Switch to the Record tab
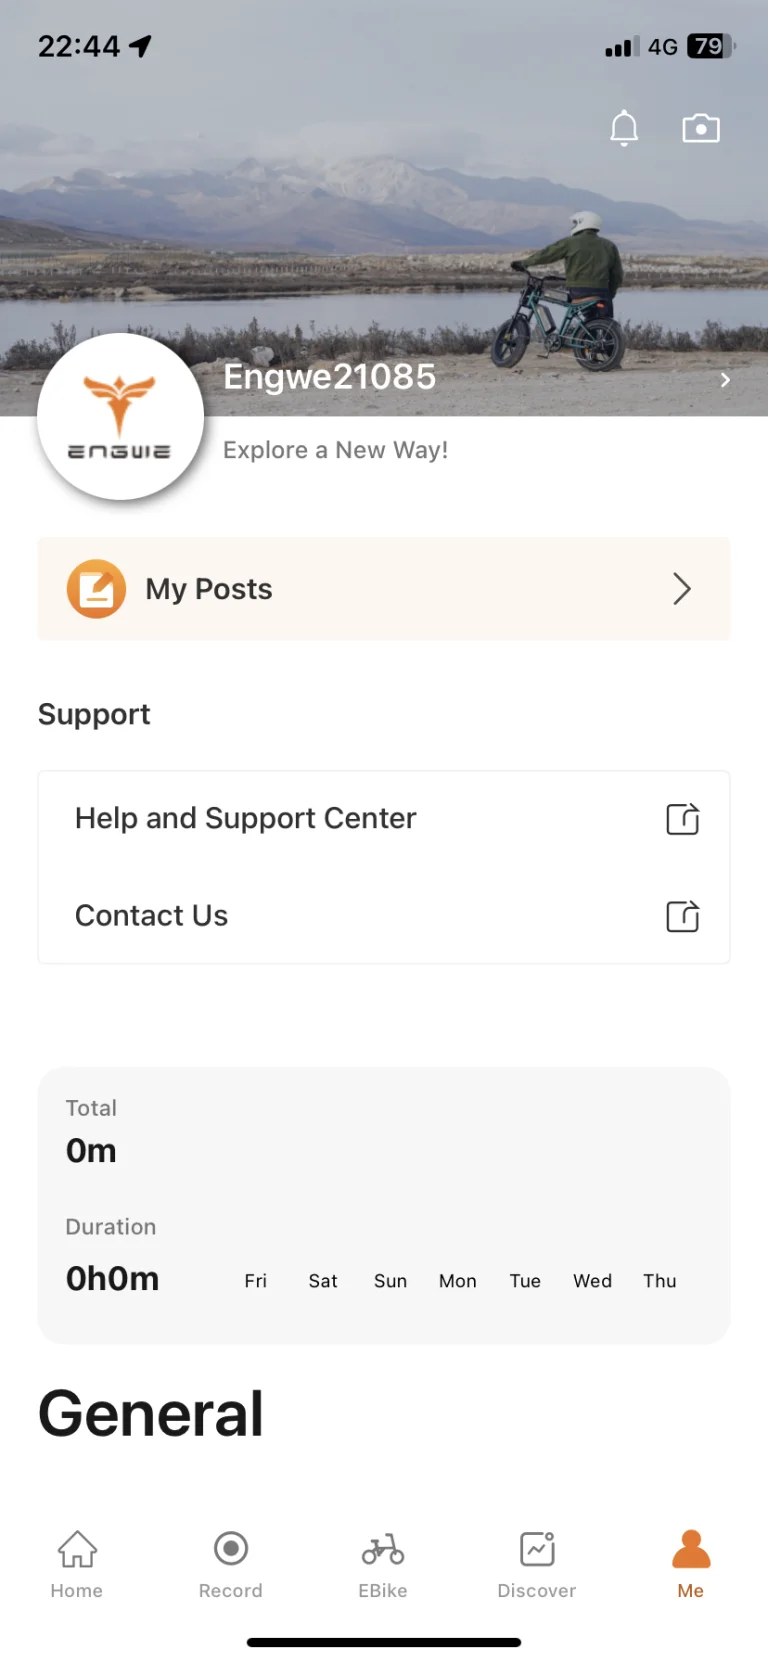768x1662 pixels. click(231, 1563)
